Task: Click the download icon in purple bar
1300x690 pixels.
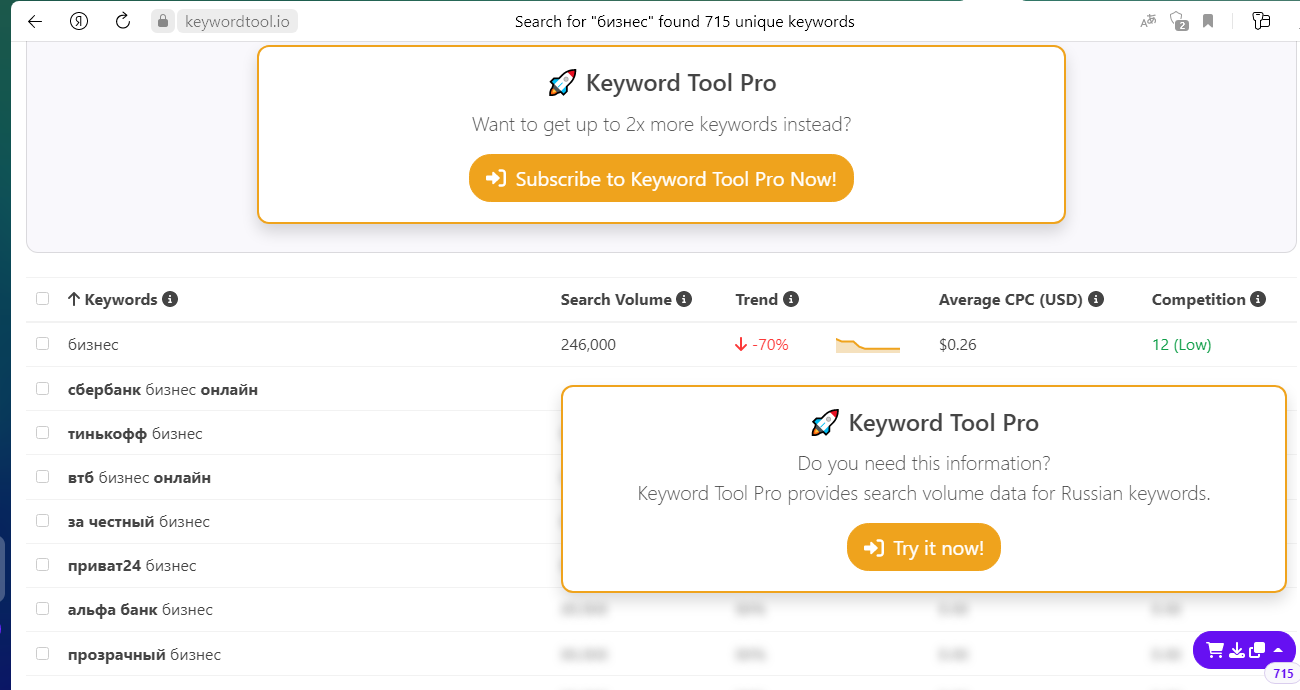Action: click(x=1237, y=650)
